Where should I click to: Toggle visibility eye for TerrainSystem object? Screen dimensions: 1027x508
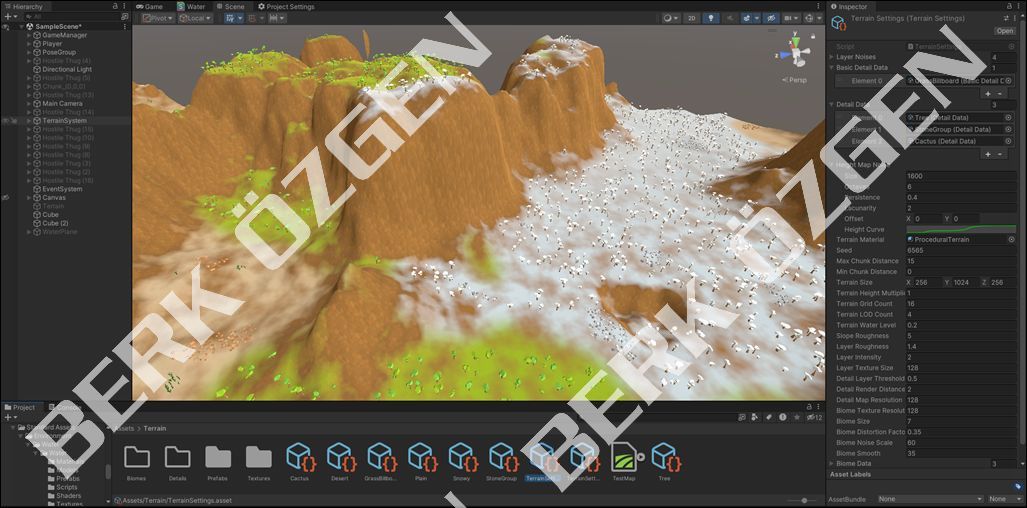point(6,121)
